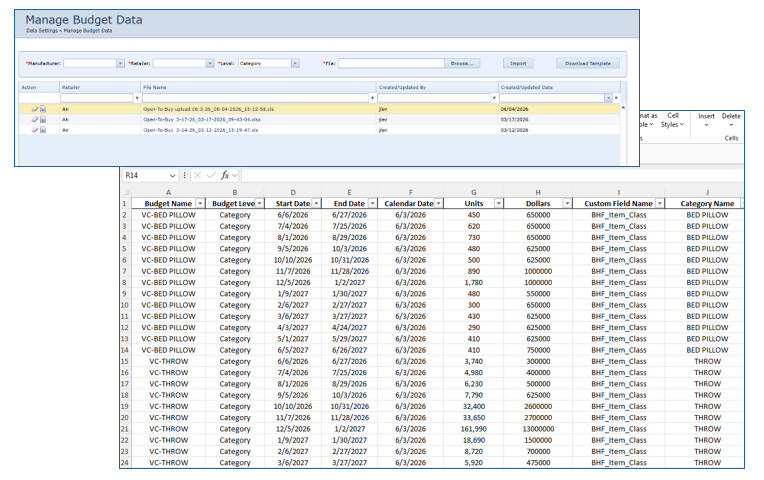Click the Created/Updated By filter text box

(434, 98)
